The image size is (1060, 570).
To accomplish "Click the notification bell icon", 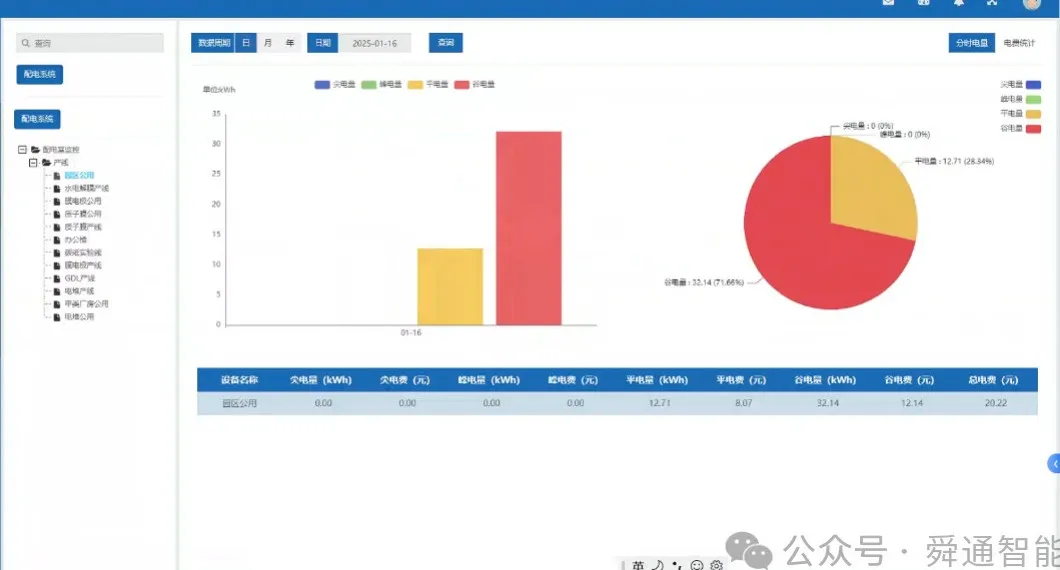I will point(959,3).
